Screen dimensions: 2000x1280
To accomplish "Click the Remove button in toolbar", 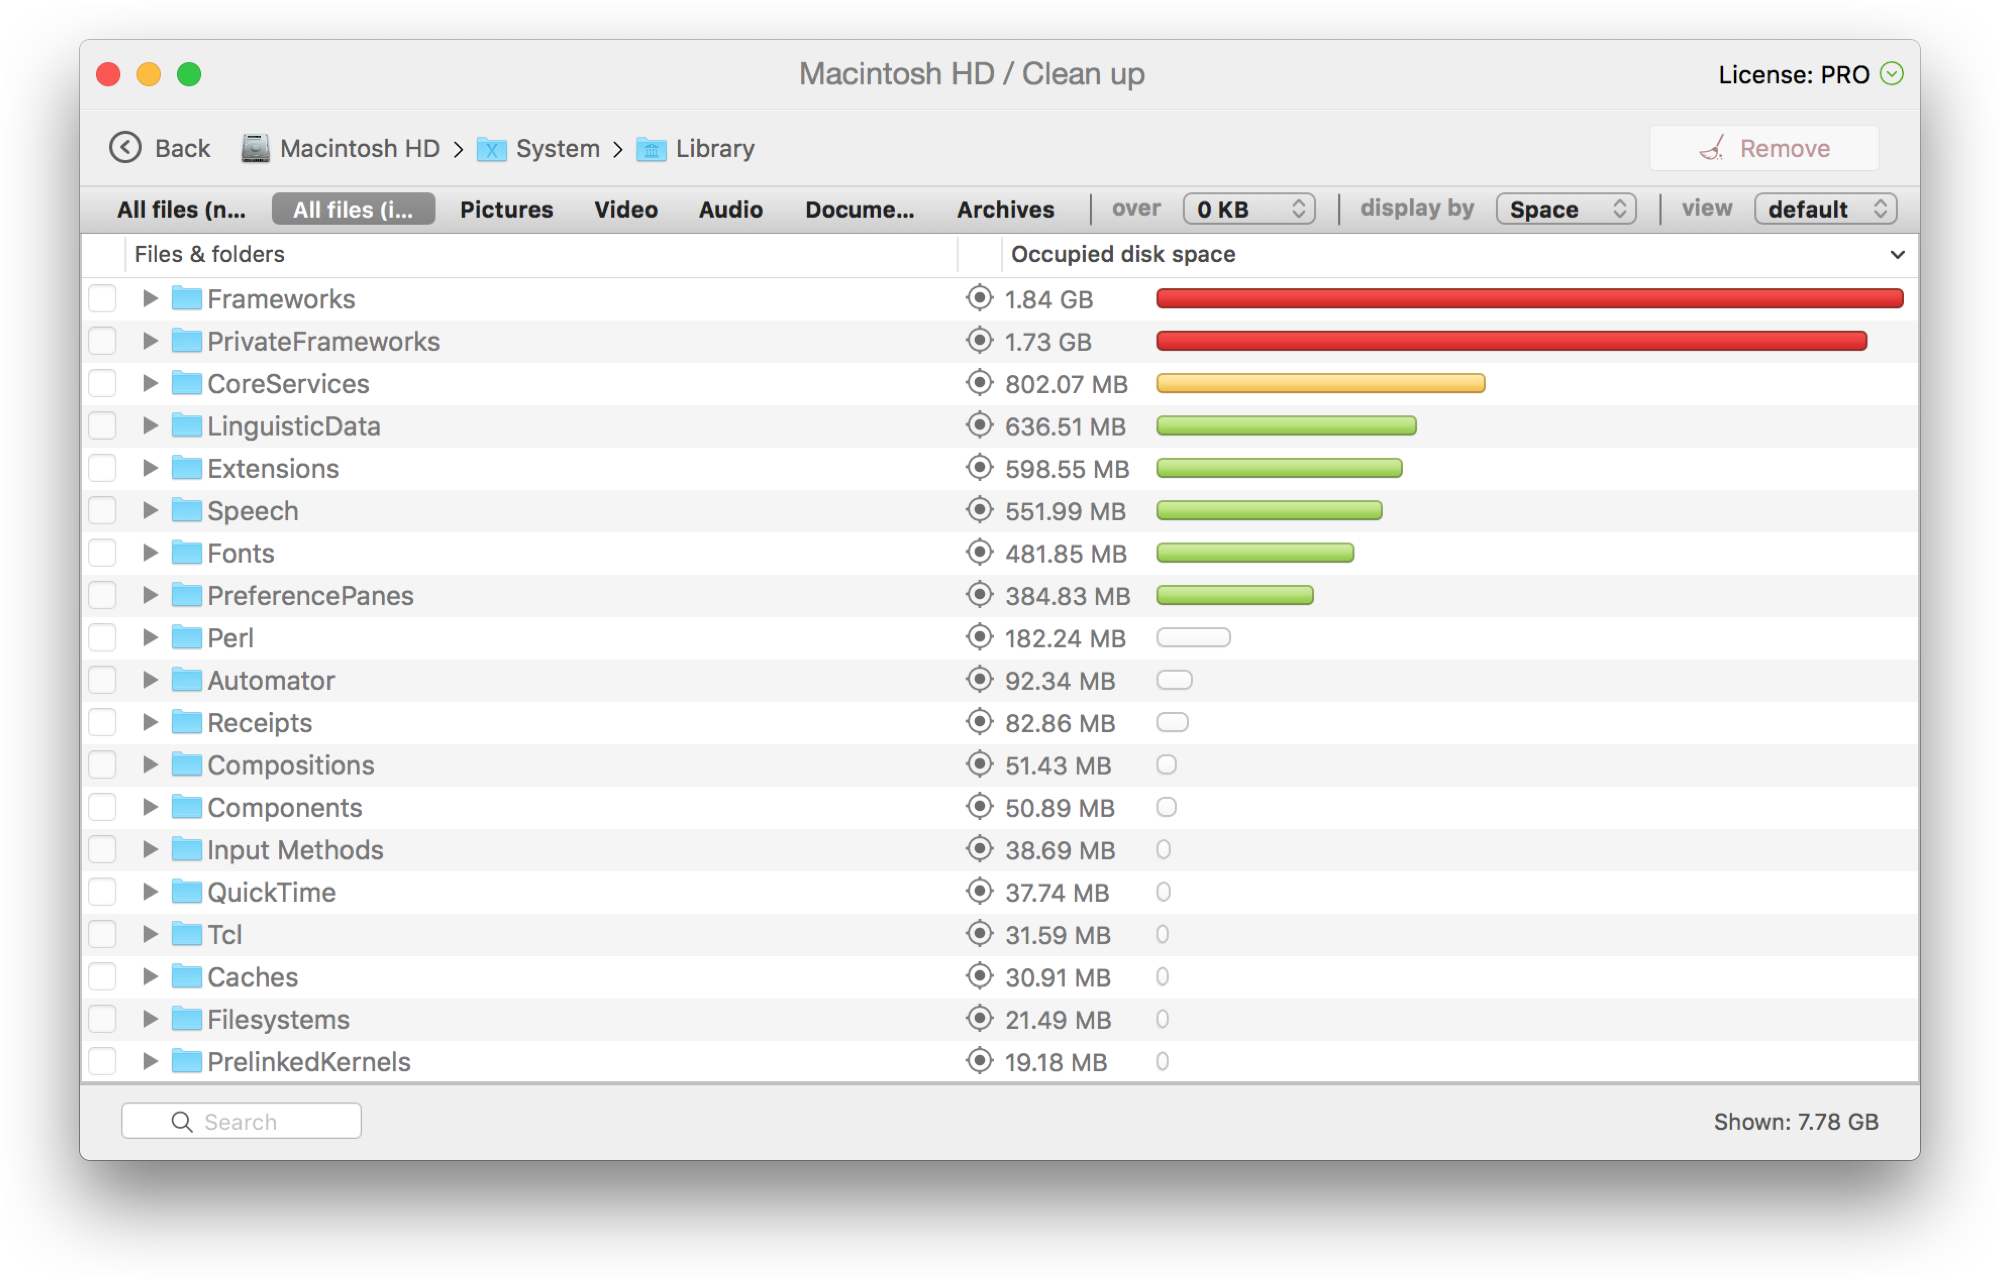I will click(1768, 147).
